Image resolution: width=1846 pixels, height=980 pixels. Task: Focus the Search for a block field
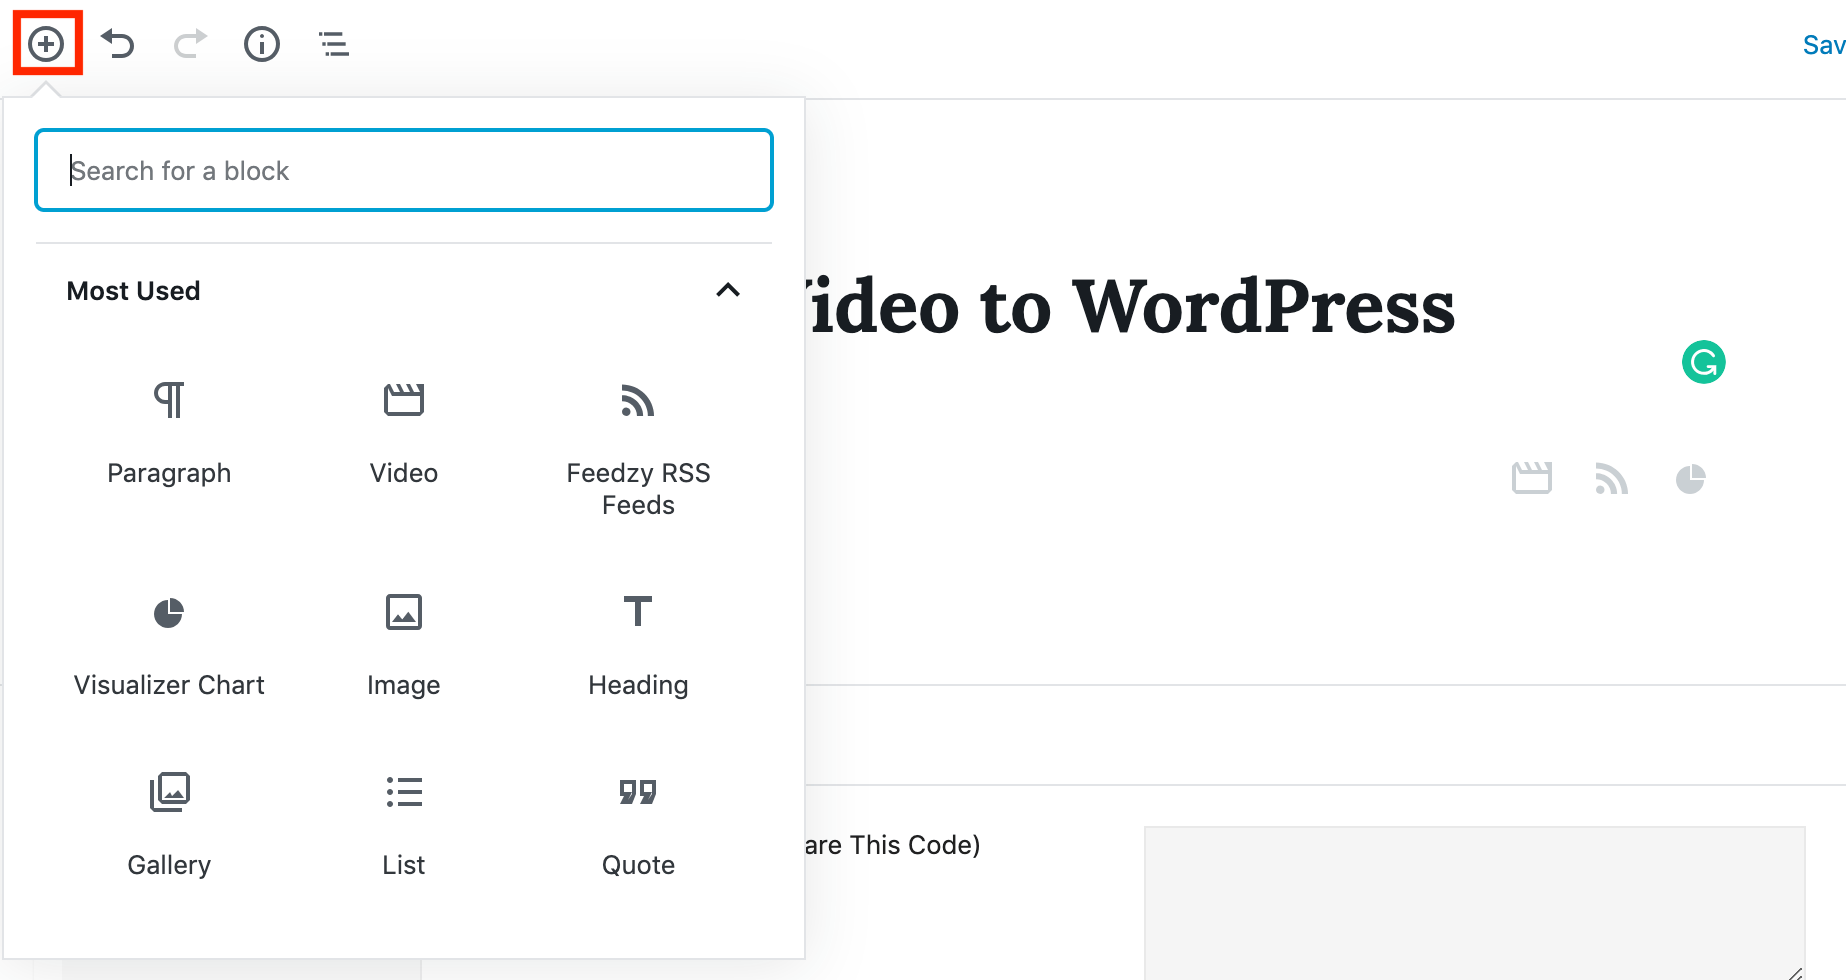(x=404, y=170)
